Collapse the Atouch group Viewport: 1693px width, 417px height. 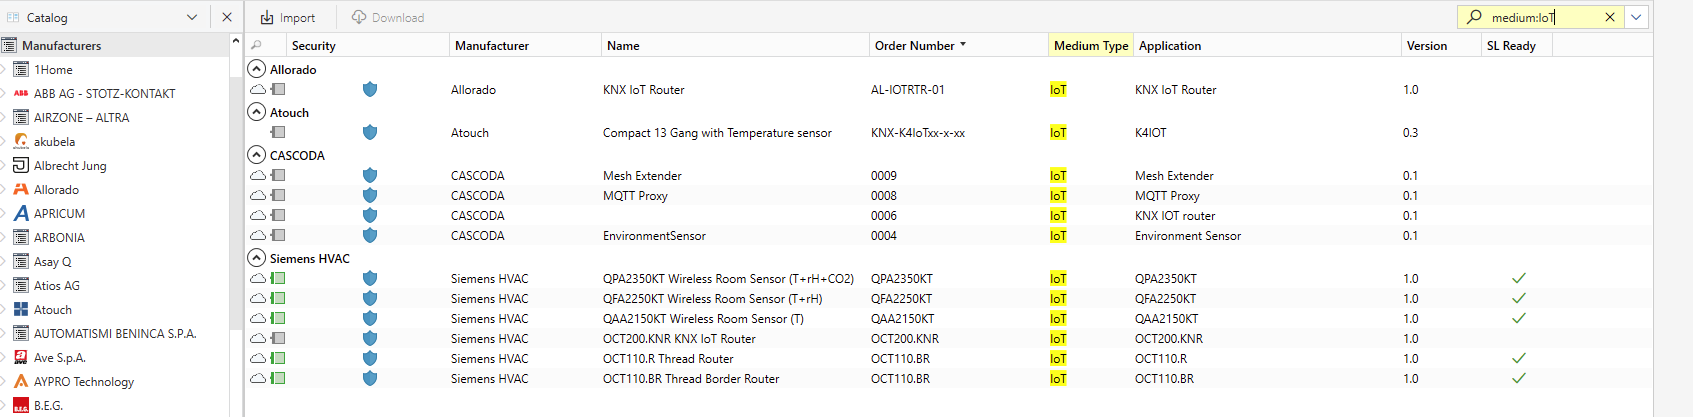tap(257, 112)
